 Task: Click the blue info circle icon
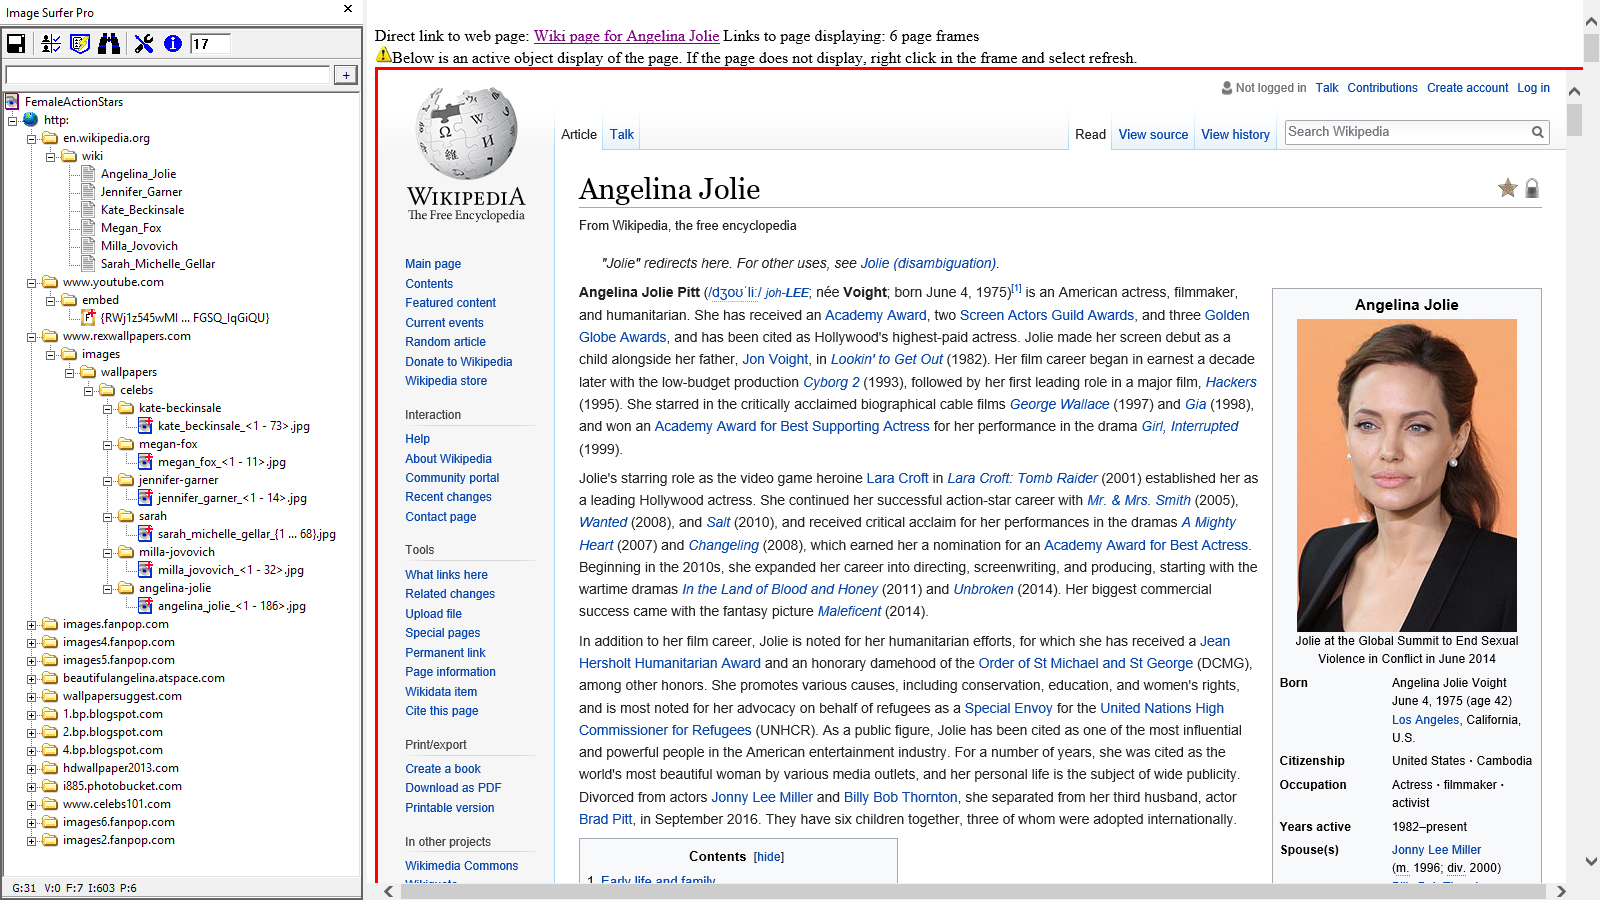point(173,43)
